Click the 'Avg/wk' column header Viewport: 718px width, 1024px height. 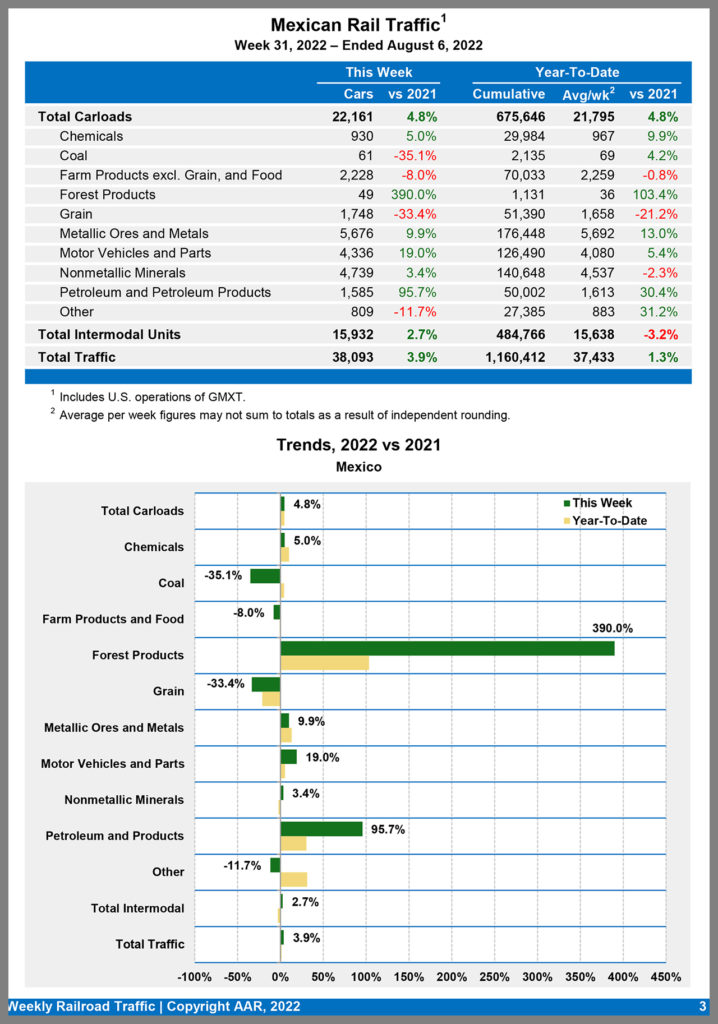[x=586, y=94]
